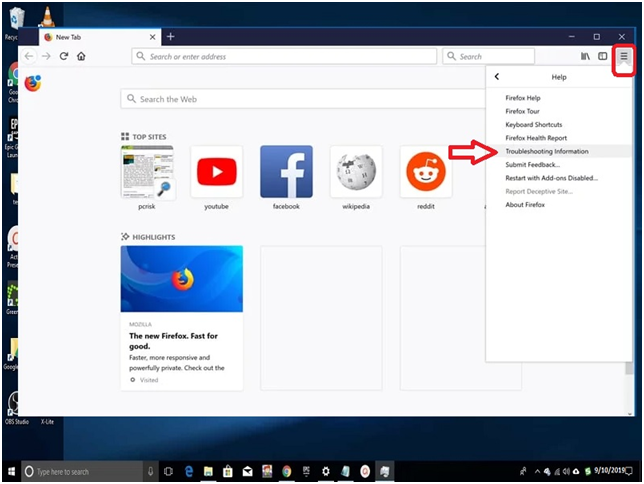This screenshot has height=484, width=644.
Task: Open the reddit top site tile
Action: [426, 172]
